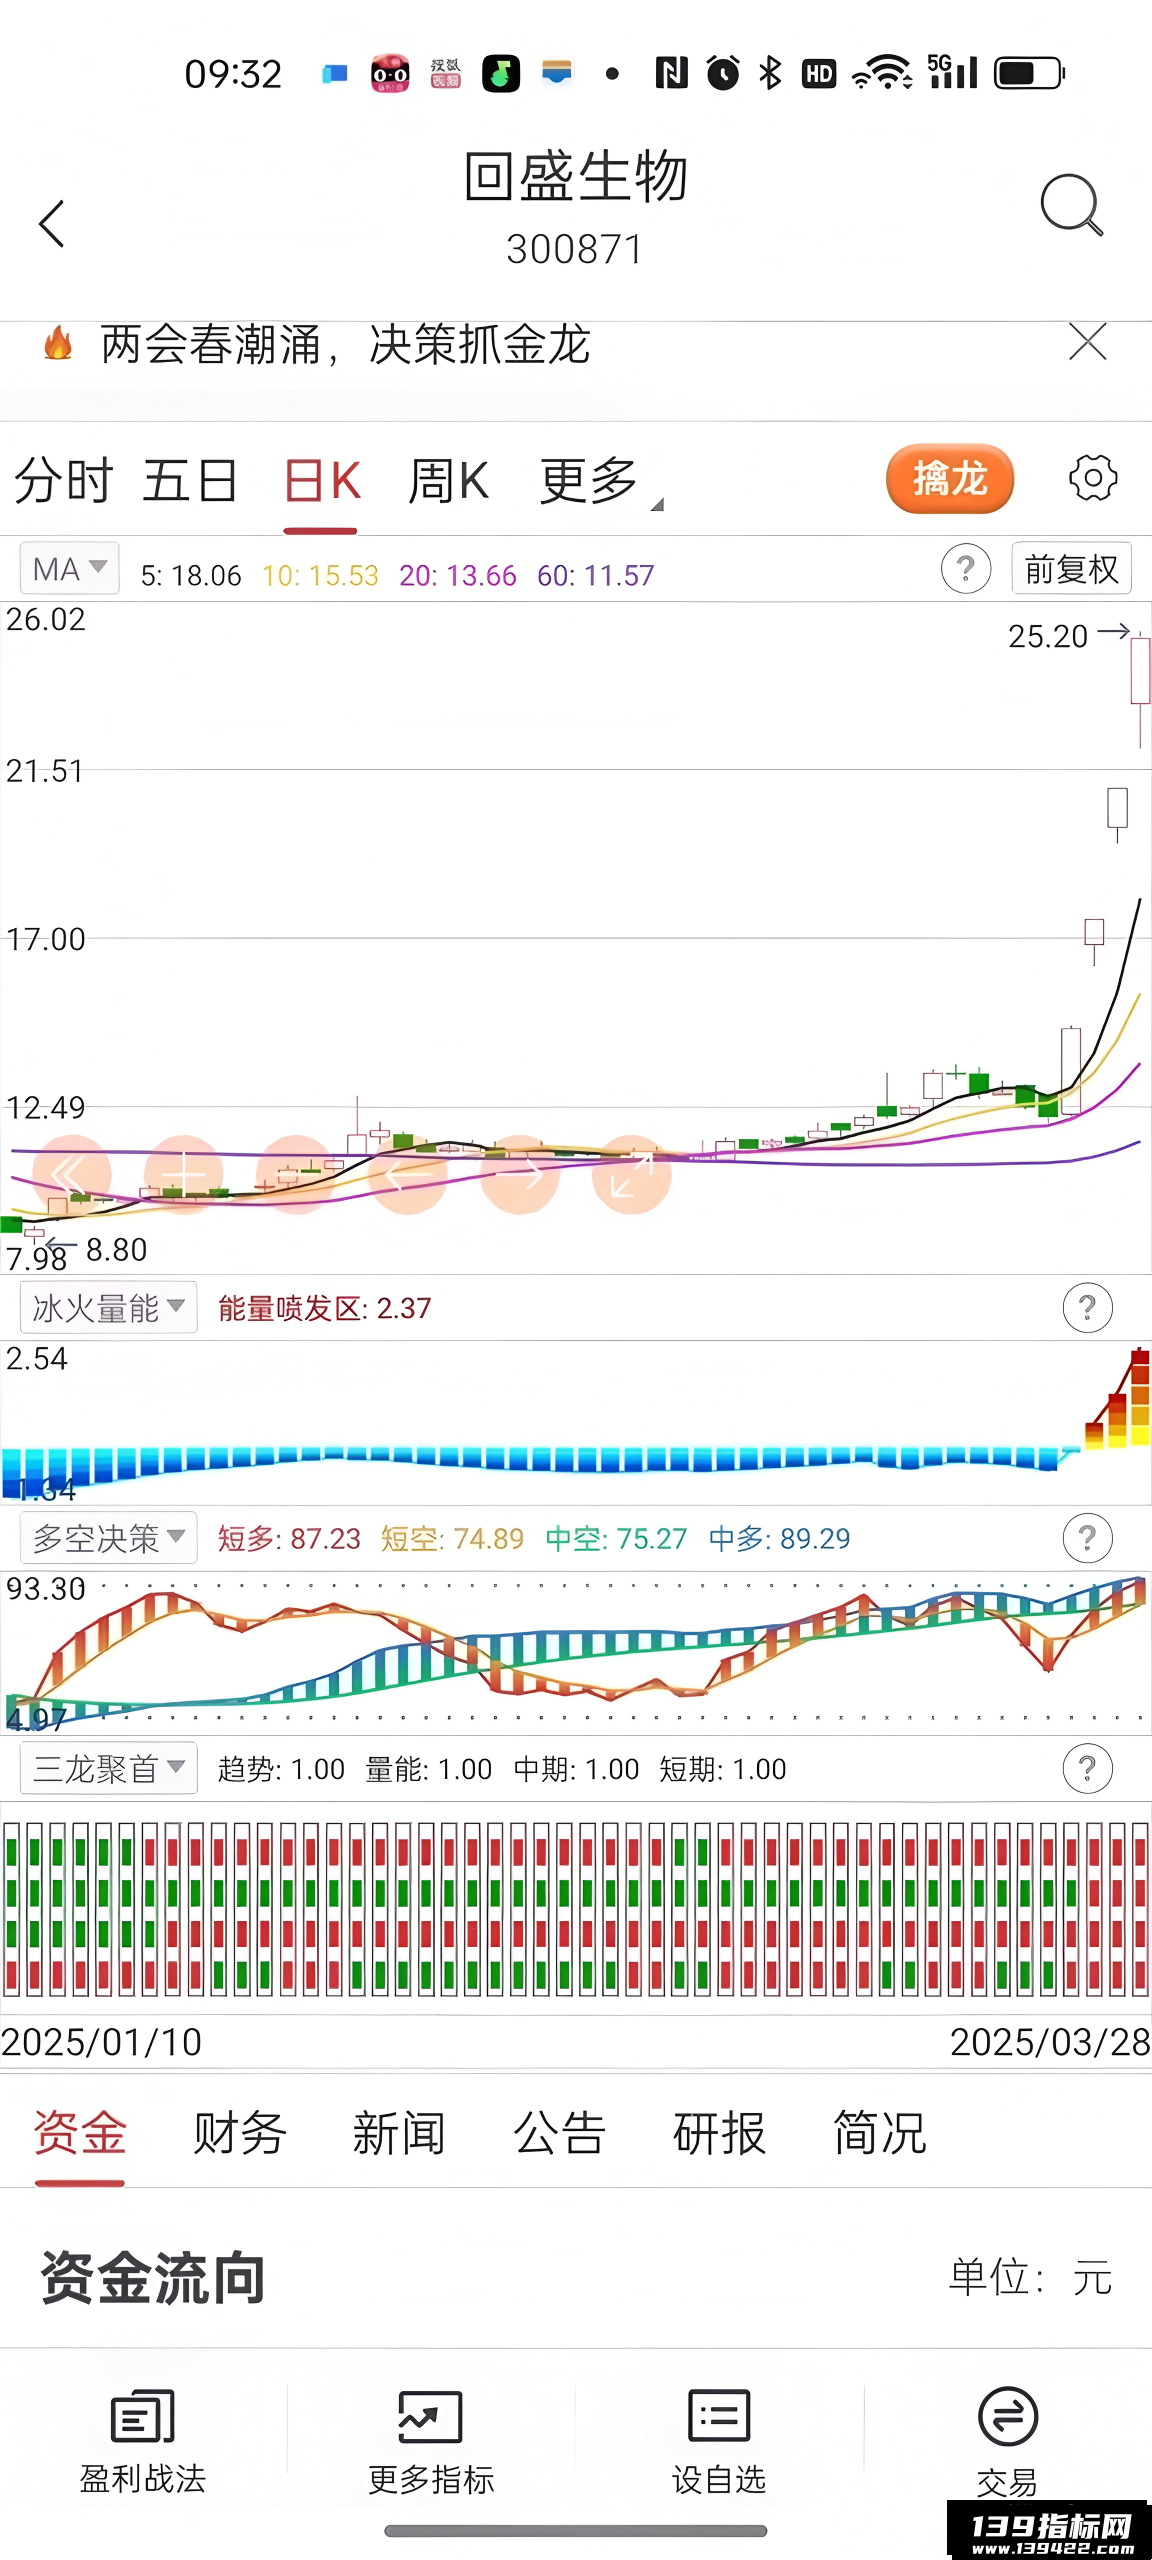Image resolution: width=1152 pixels, height=2560 pixels.
Task: Open chart settings gear icon
Action: [x=1093, y=478]
